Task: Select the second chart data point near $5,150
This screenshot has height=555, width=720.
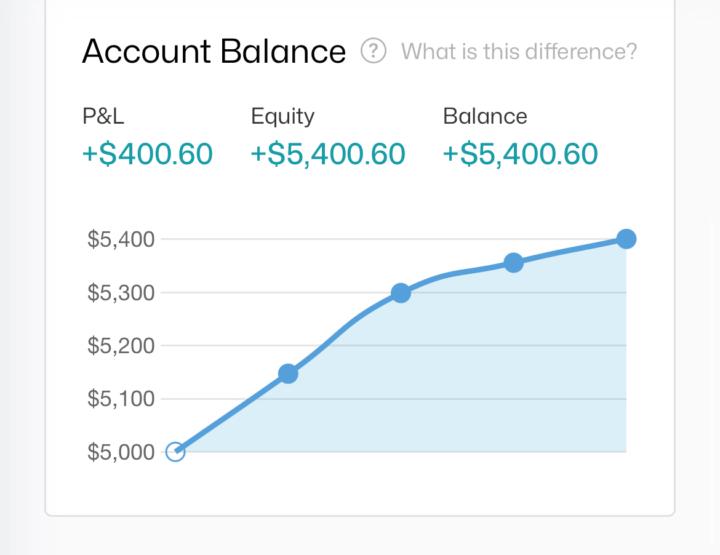Action: [x=288, y=374]
